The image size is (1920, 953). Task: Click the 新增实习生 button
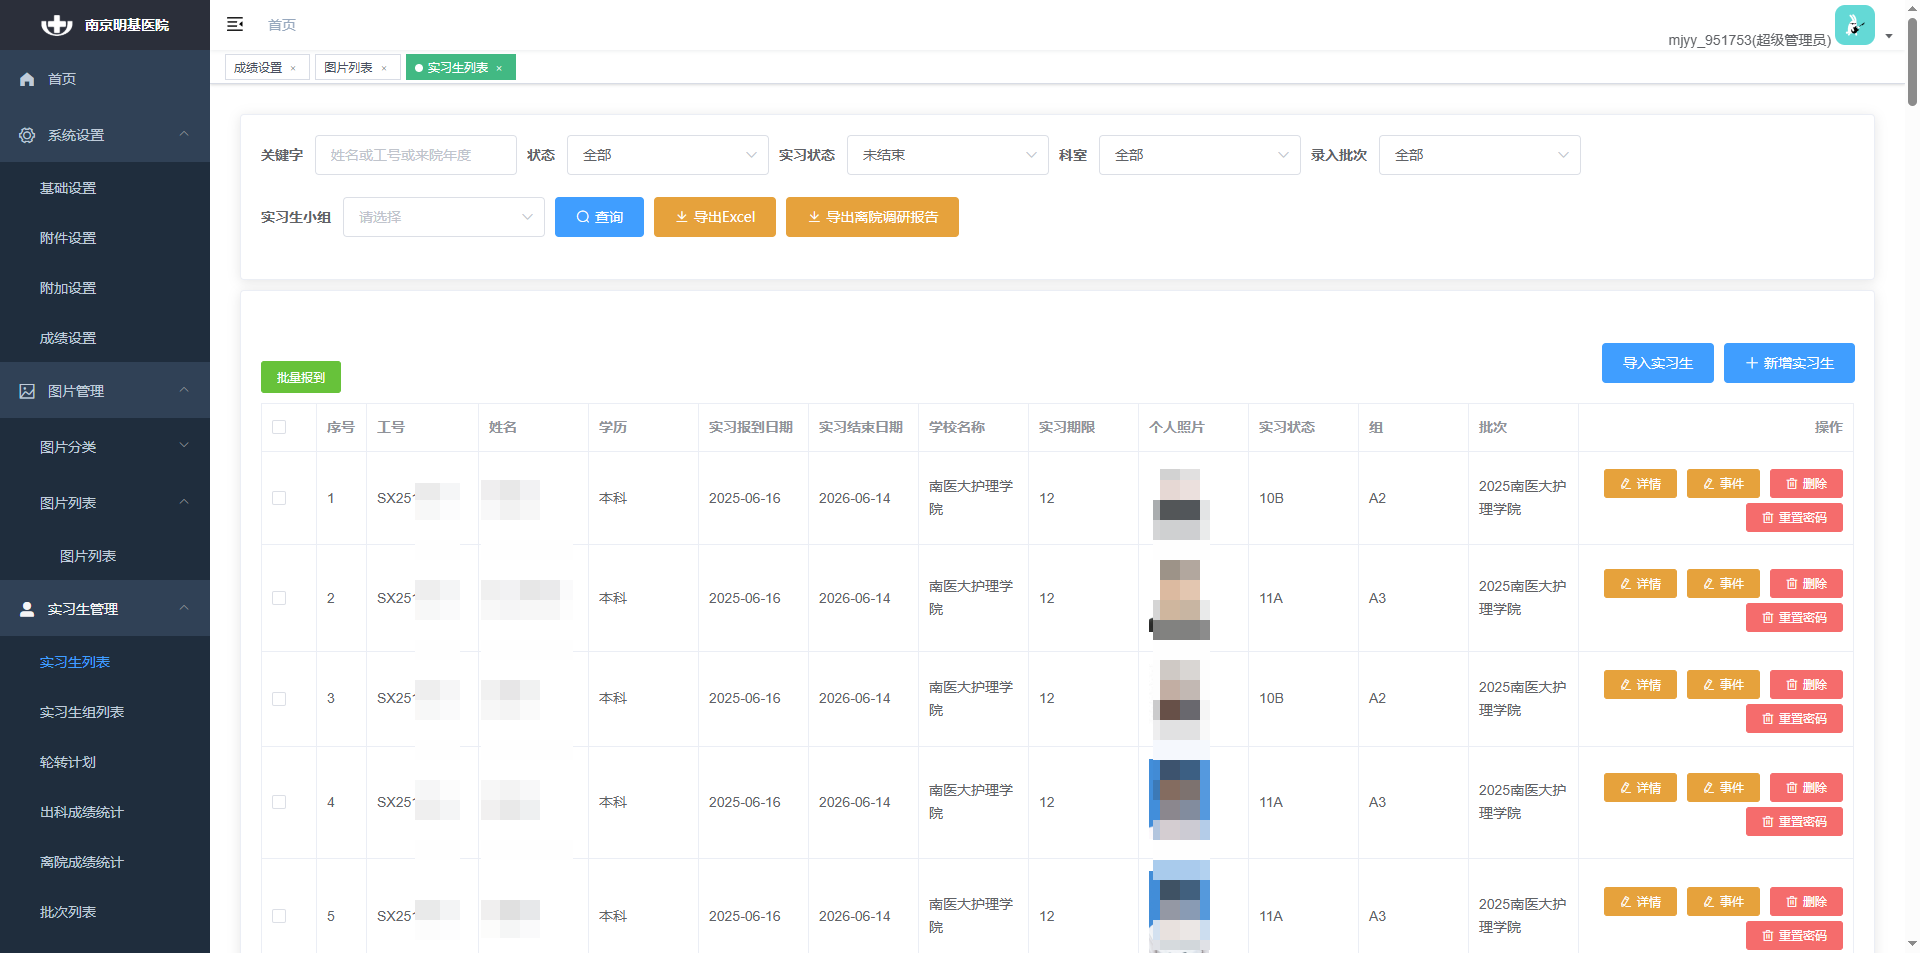tap(1788, 363)
